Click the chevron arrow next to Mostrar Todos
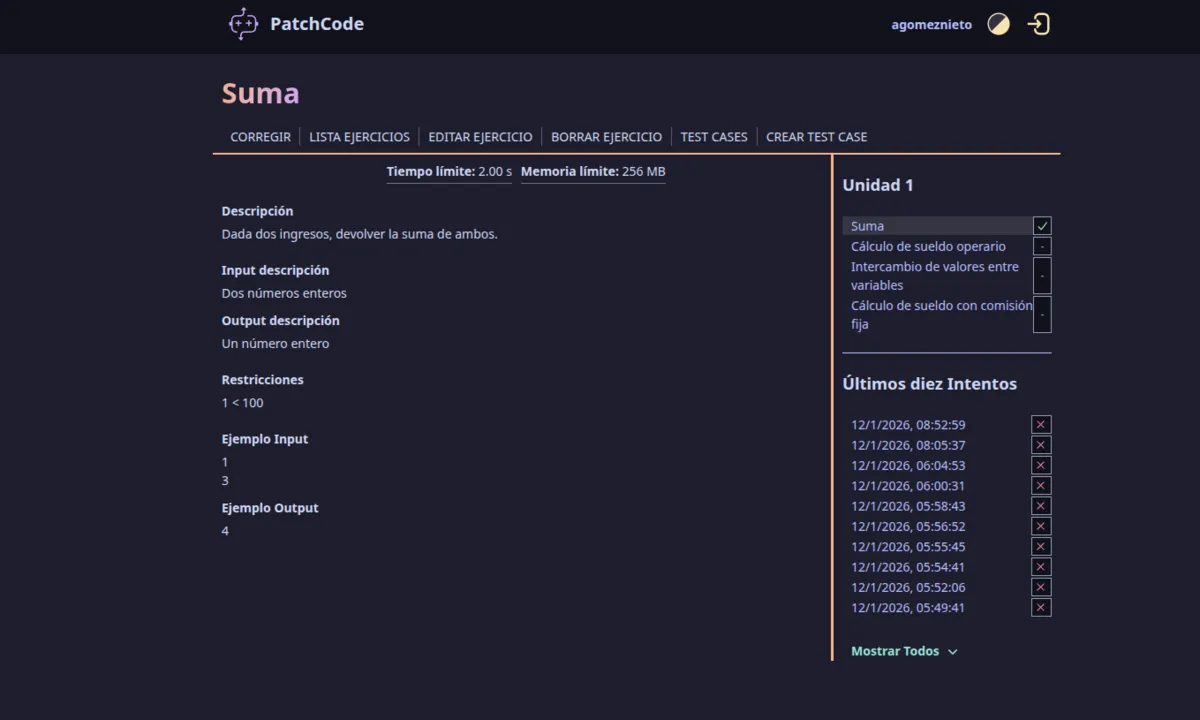1200x720 pixels. coord(952,652)
